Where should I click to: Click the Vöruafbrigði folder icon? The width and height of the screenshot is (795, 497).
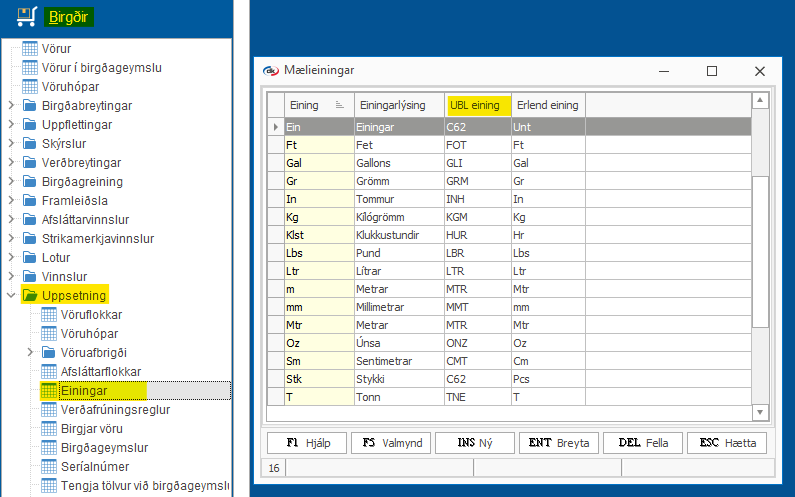point(49,353)
